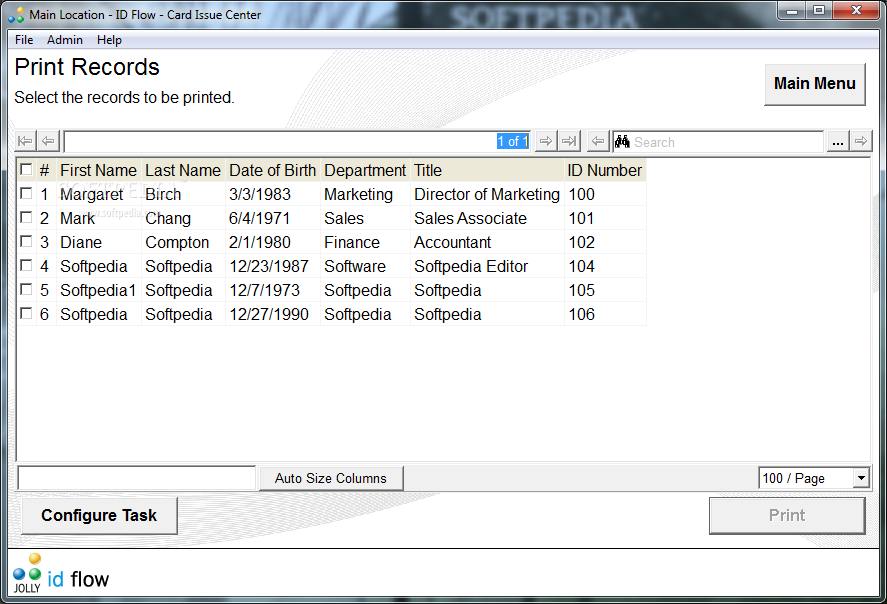
Task: Click the Softpedia Editor cell
Action: coord(486,266)
